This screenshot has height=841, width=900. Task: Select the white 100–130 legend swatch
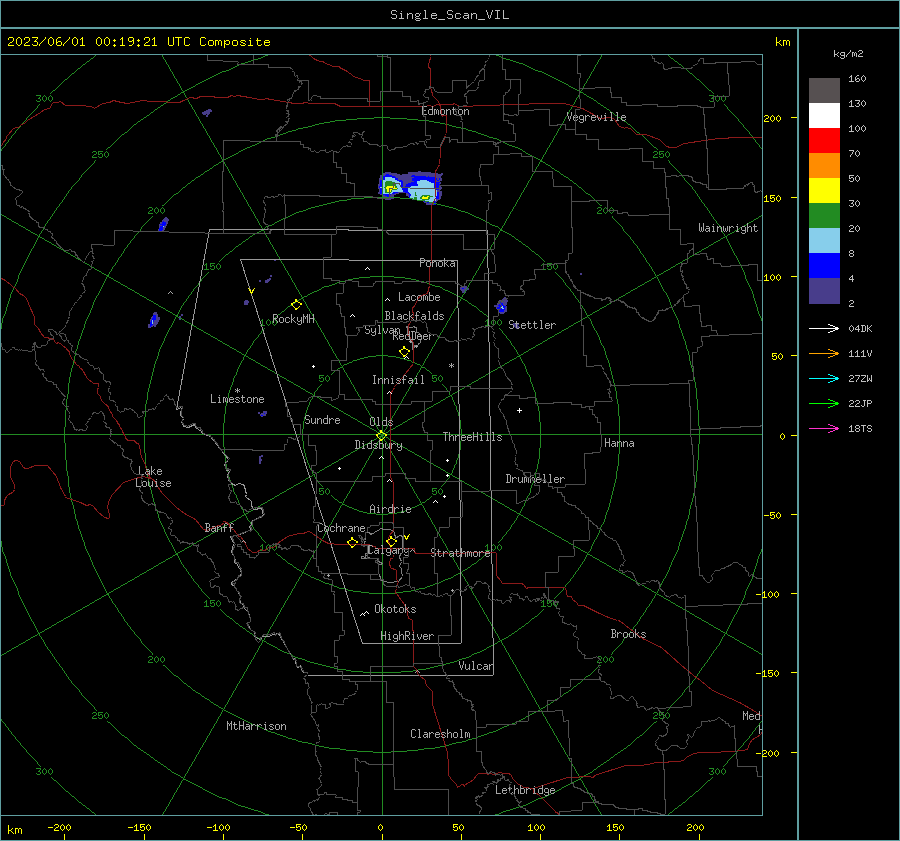(824, 116)
